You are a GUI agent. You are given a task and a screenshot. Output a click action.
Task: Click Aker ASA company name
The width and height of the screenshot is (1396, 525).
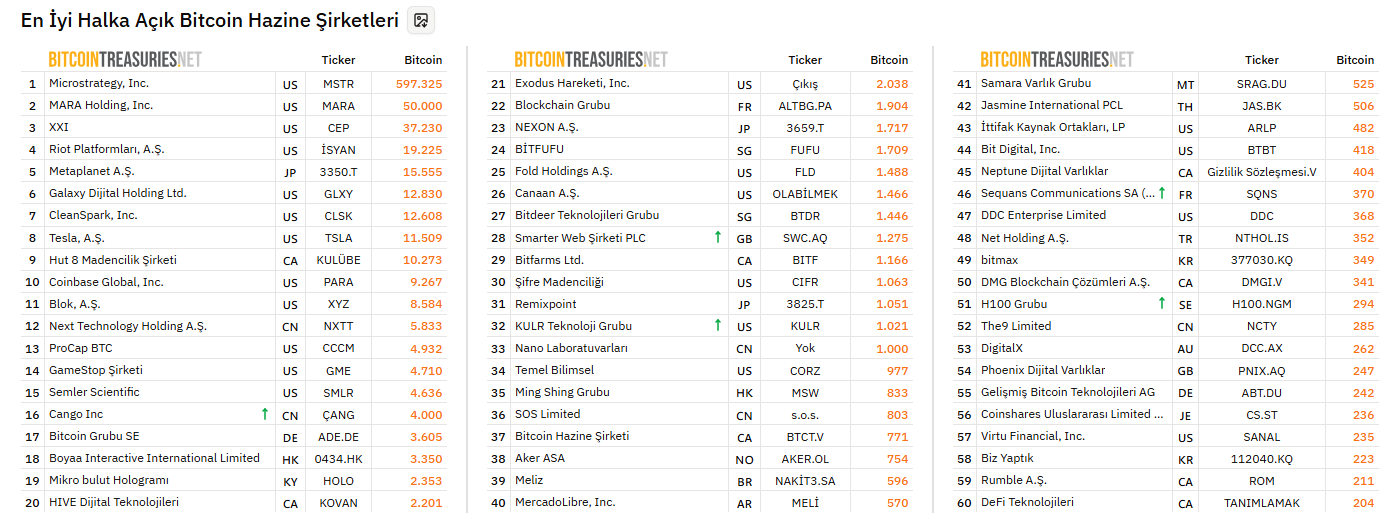click(540, 458)
